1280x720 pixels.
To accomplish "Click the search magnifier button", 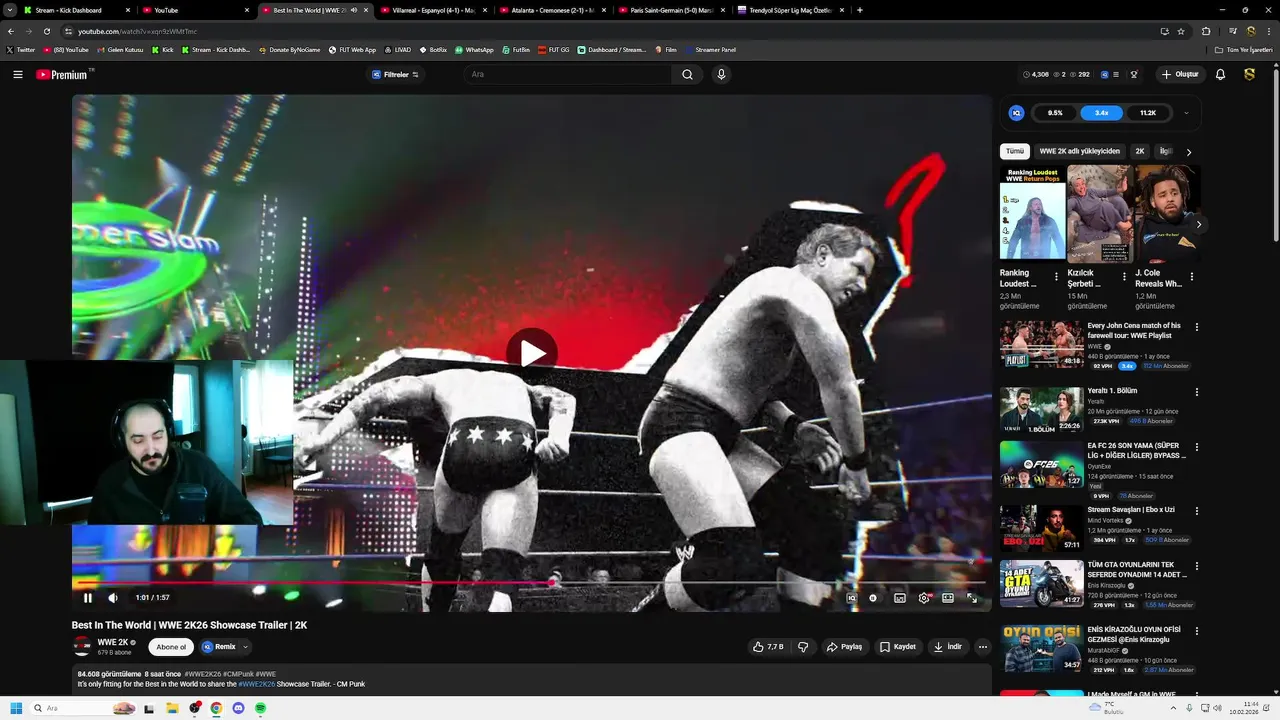I will [x=687, y=74].
